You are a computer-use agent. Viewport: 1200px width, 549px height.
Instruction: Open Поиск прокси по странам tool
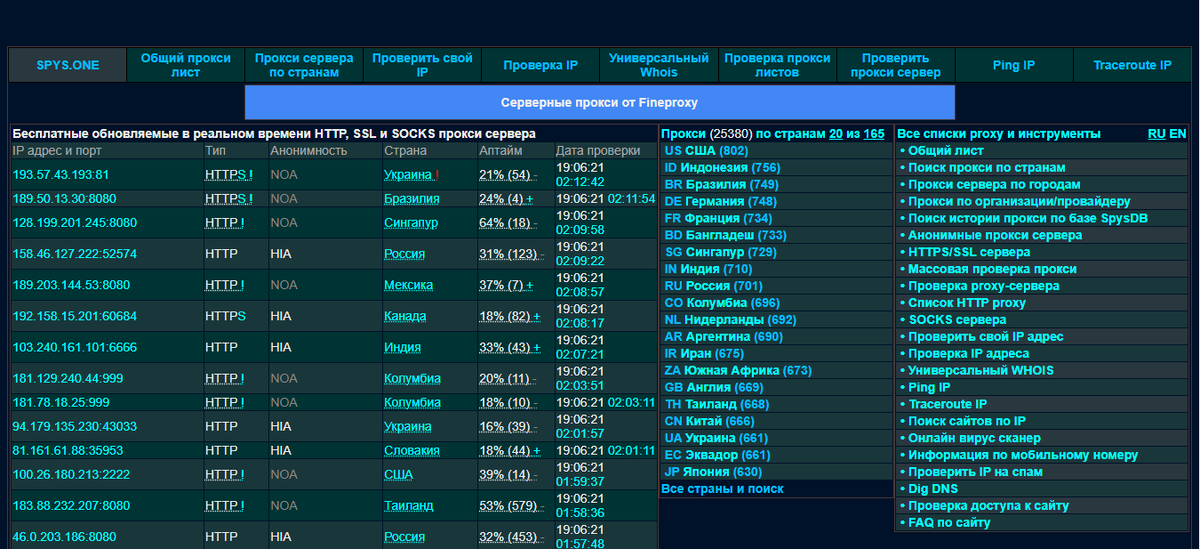[986, 168]
